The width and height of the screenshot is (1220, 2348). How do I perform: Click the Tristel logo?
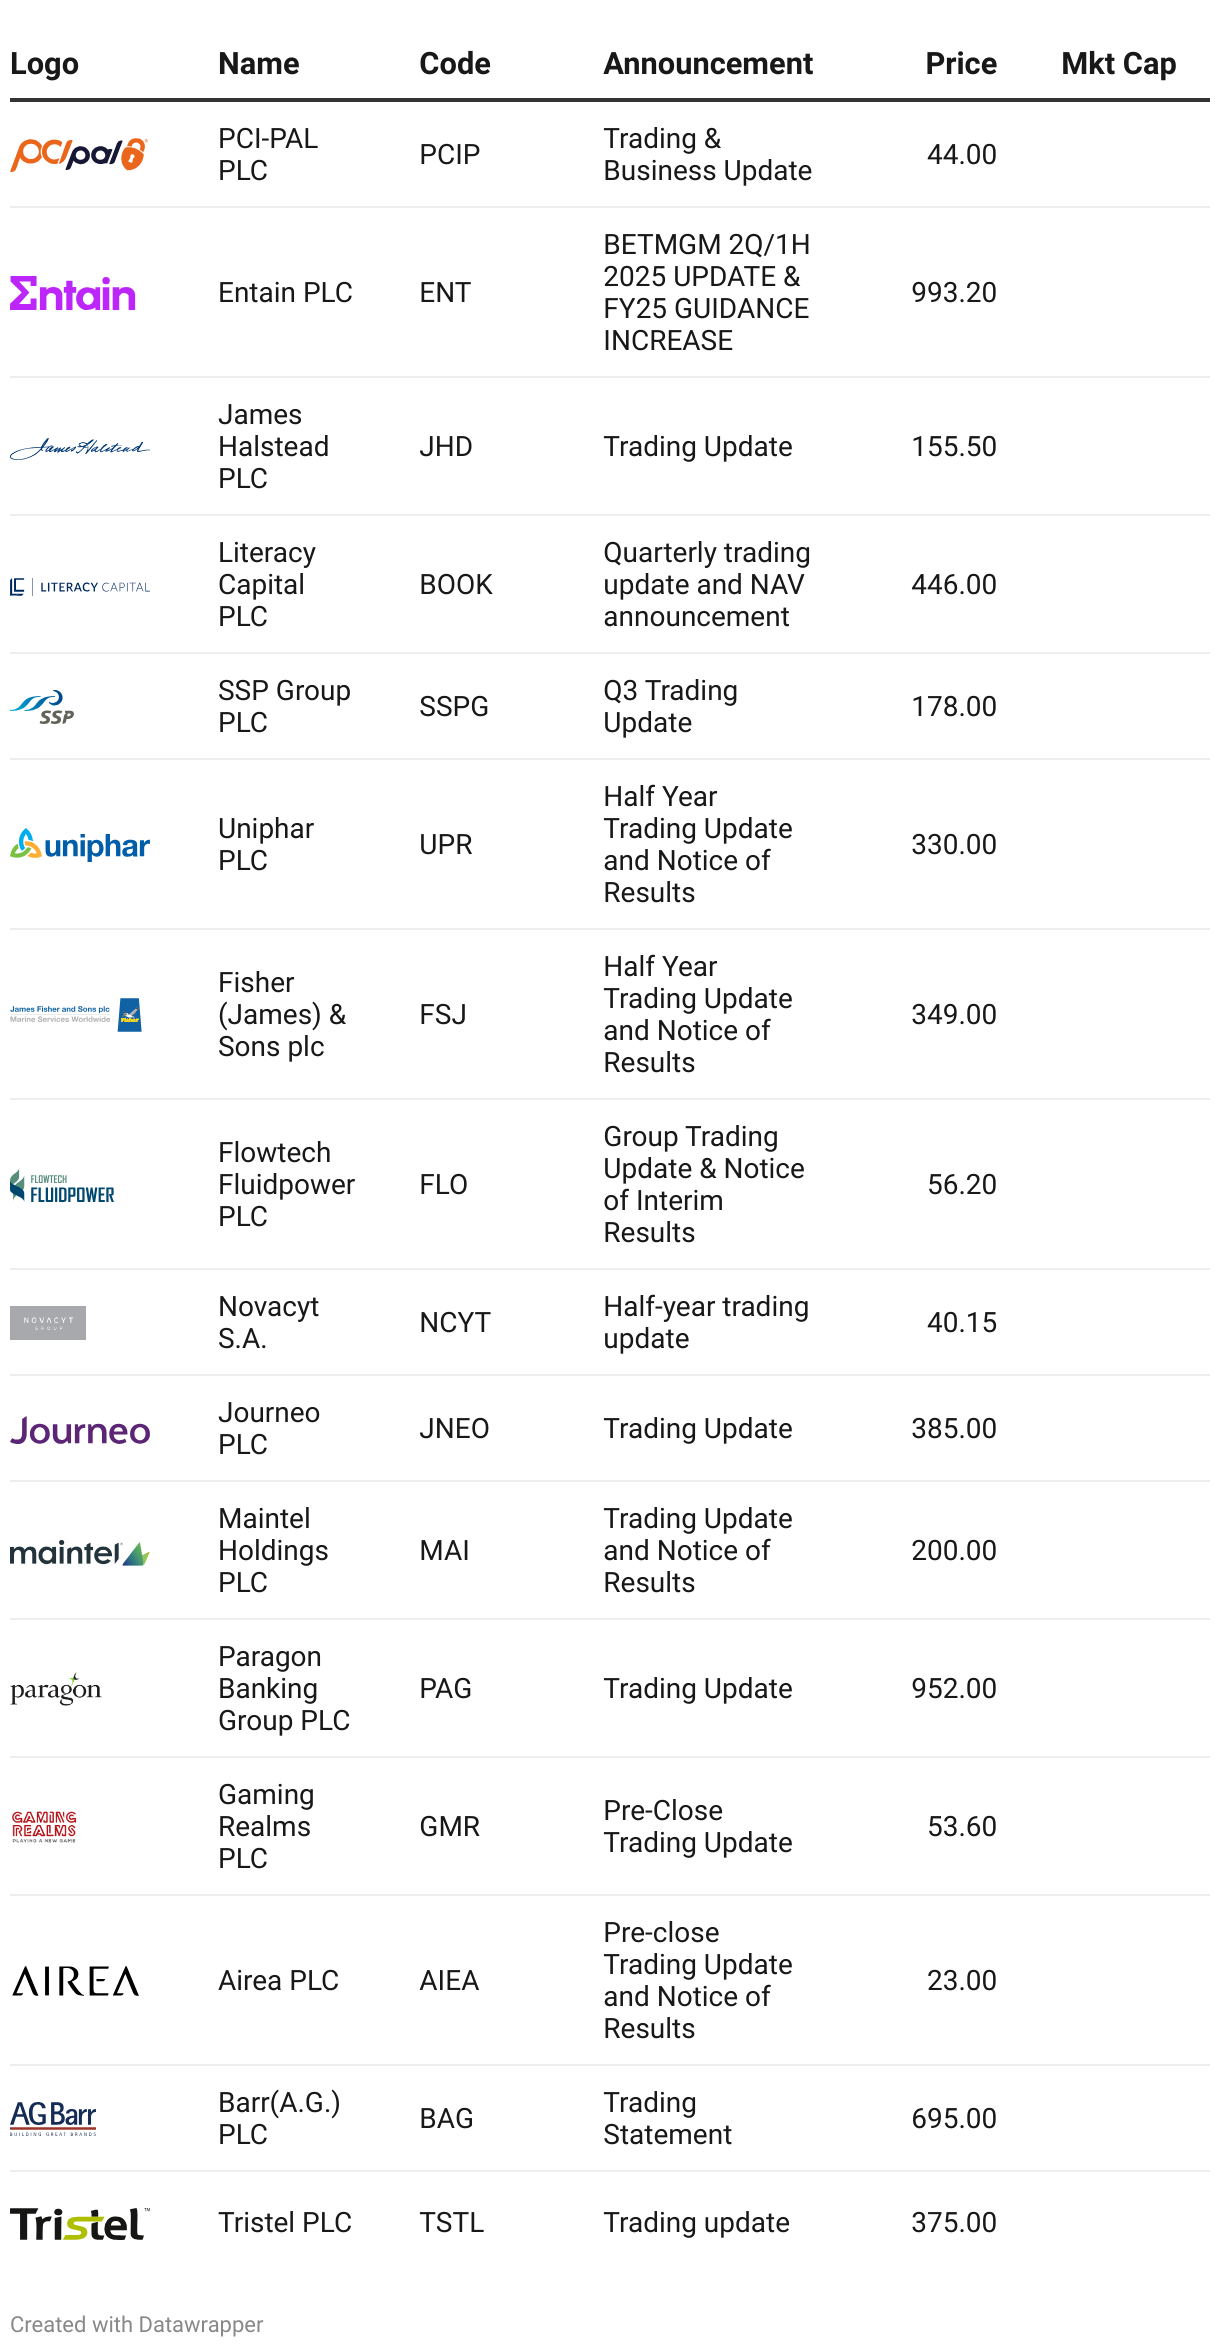tap(80, 2223)
